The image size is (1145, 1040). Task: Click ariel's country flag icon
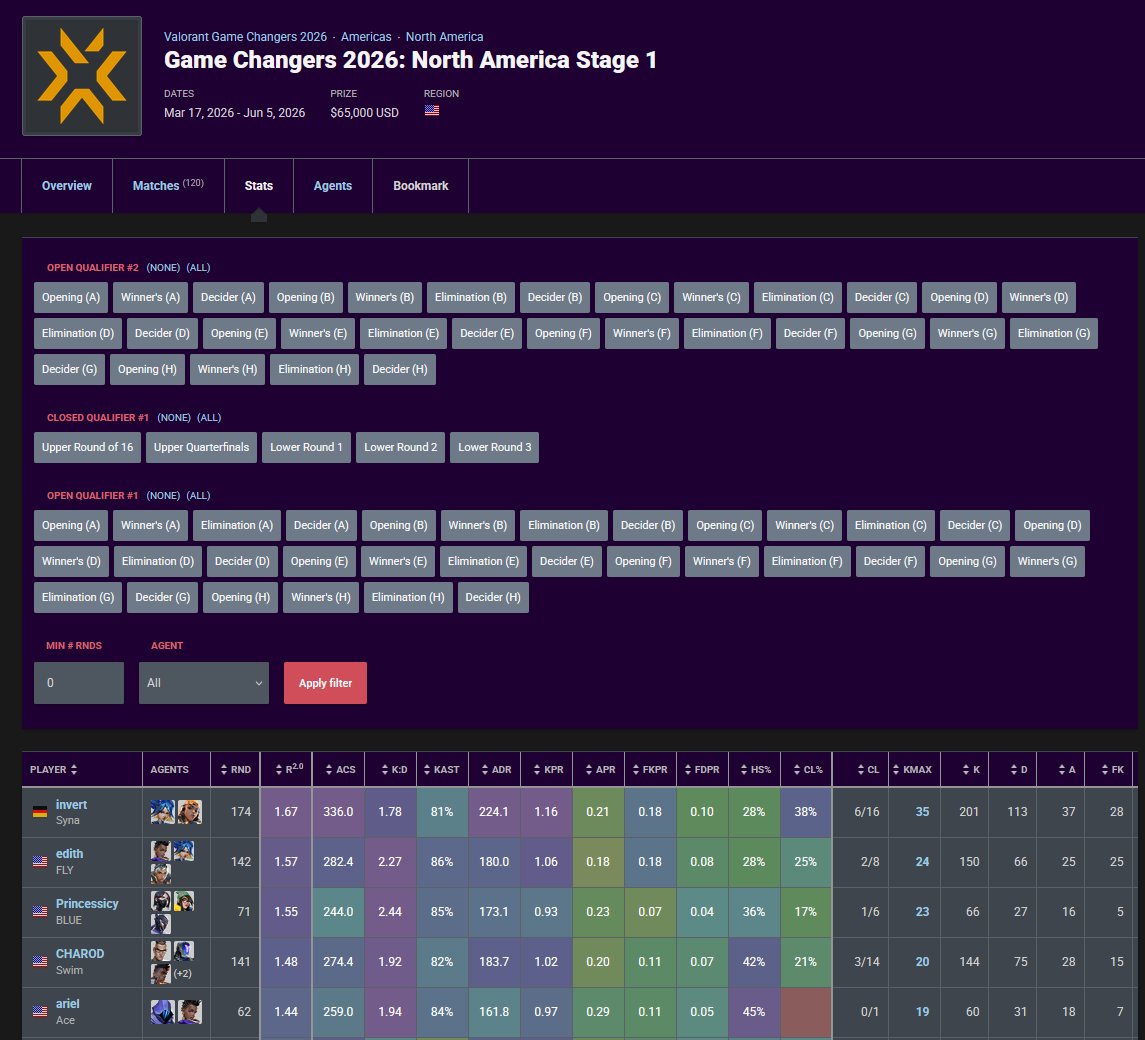click(40, 1012)
